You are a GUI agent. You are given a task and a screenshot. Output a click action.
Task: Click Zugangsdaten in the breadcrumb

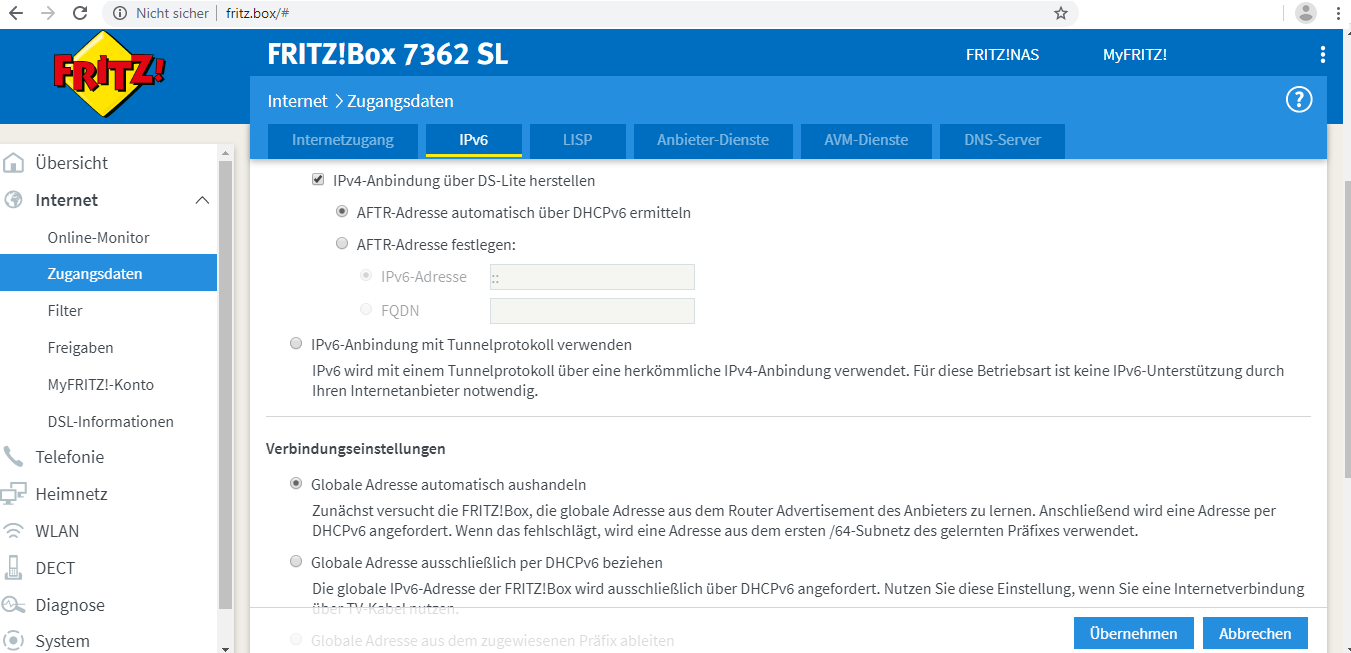pos(400,101)
